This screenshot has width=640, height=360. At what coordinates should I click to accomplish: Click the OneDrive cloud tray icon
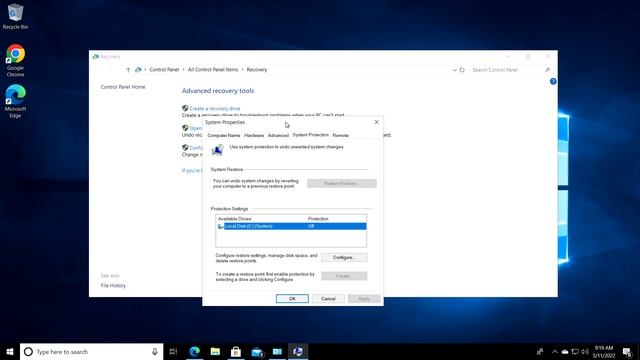click(x=565, y=351)
